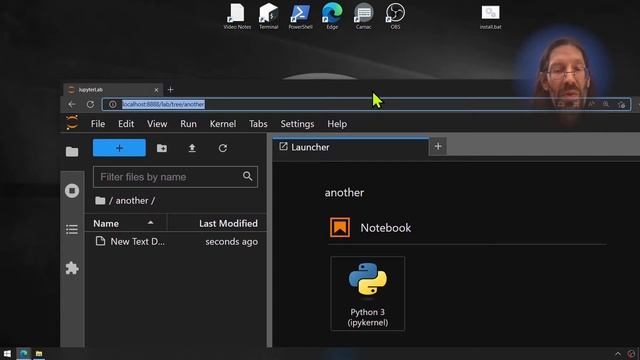640x360 pixels.
Task: Open Extension Manager puzzle icon
Action: pyautogui.click(x=72, y=268)
